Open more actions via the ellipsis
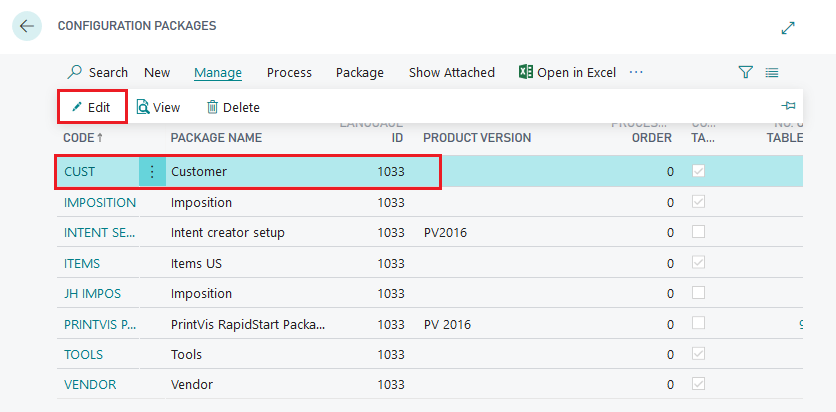This screenshot has height=412, width=836. tap(636, 72)
